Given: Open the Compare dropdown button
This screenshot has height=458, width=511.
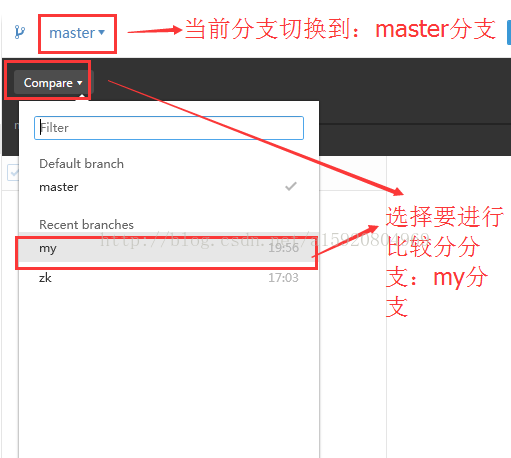Looking at the screenshot, I should (x=53, y=82).
